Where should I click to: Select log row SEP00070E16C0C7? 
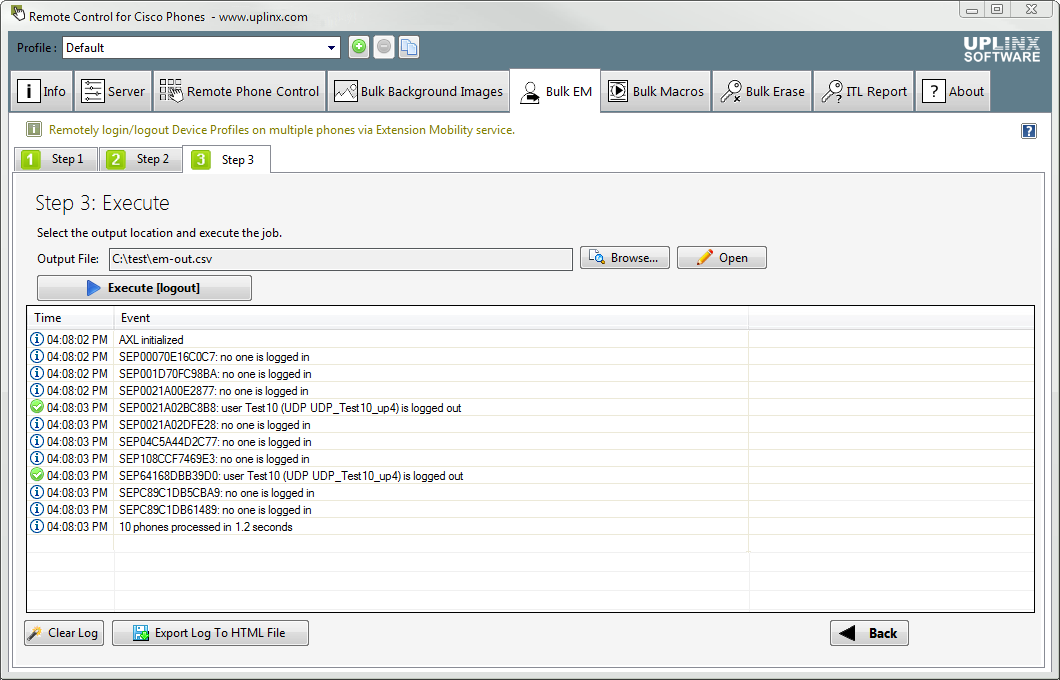pyautogui.click(x=531, y=357)
